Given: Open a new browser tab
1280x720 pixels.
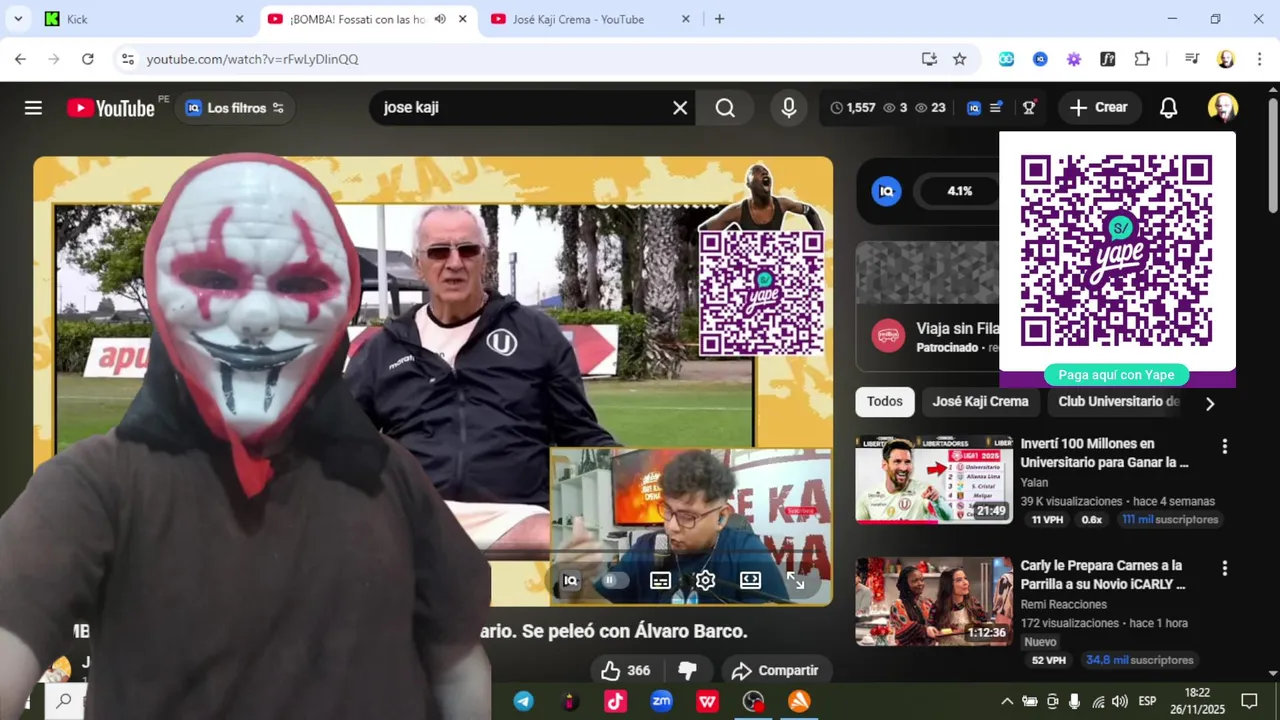Looking at the screenshot, I should pyautogui.click(x=719, y=19).
